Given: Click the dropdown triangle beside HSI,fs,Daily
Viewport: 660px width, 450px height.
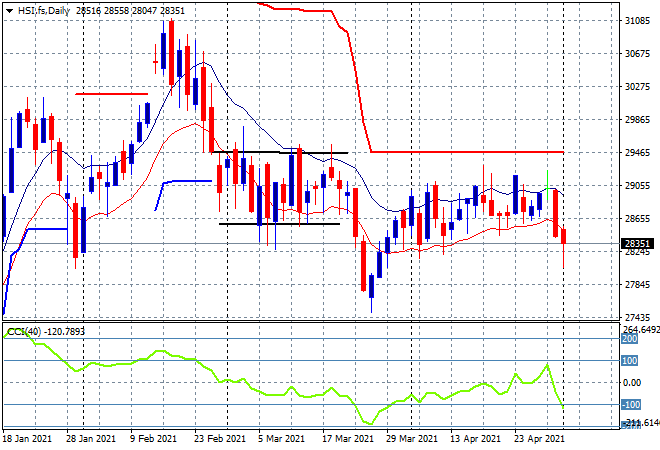Looking at the screenshot, I should [9, 11].
